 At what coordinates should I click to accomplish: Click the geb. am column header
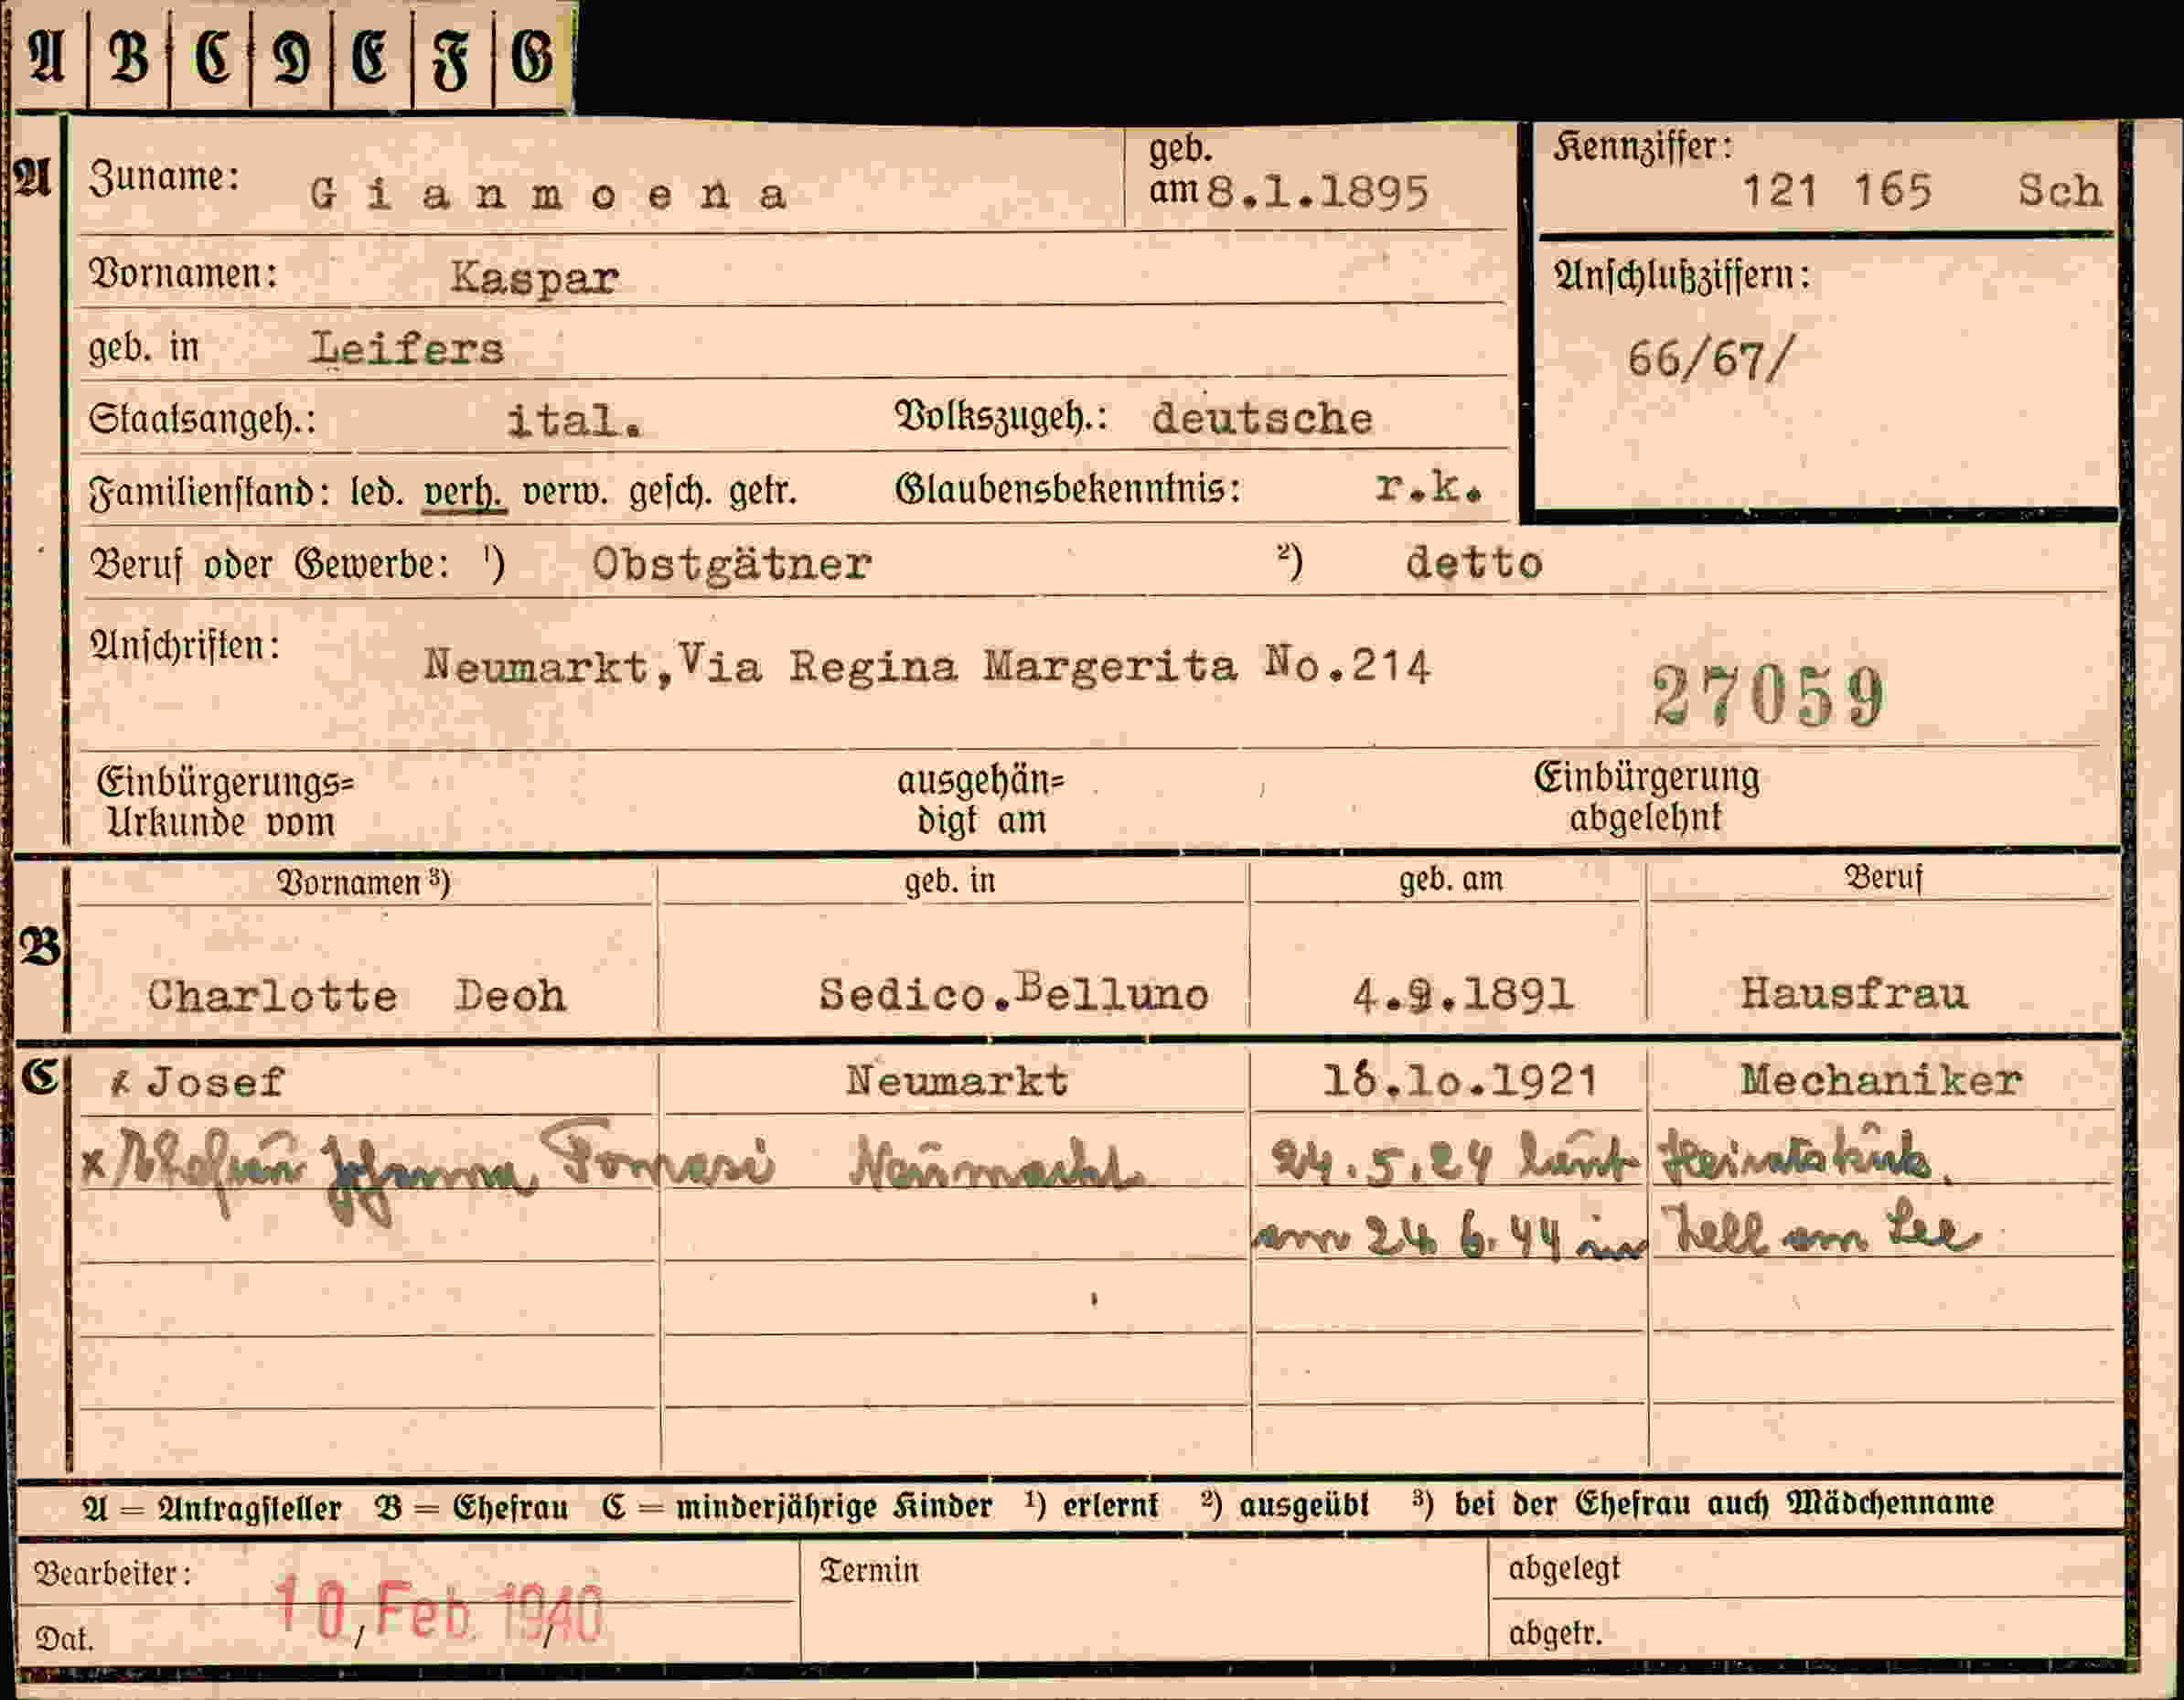tap(1450, 879)
